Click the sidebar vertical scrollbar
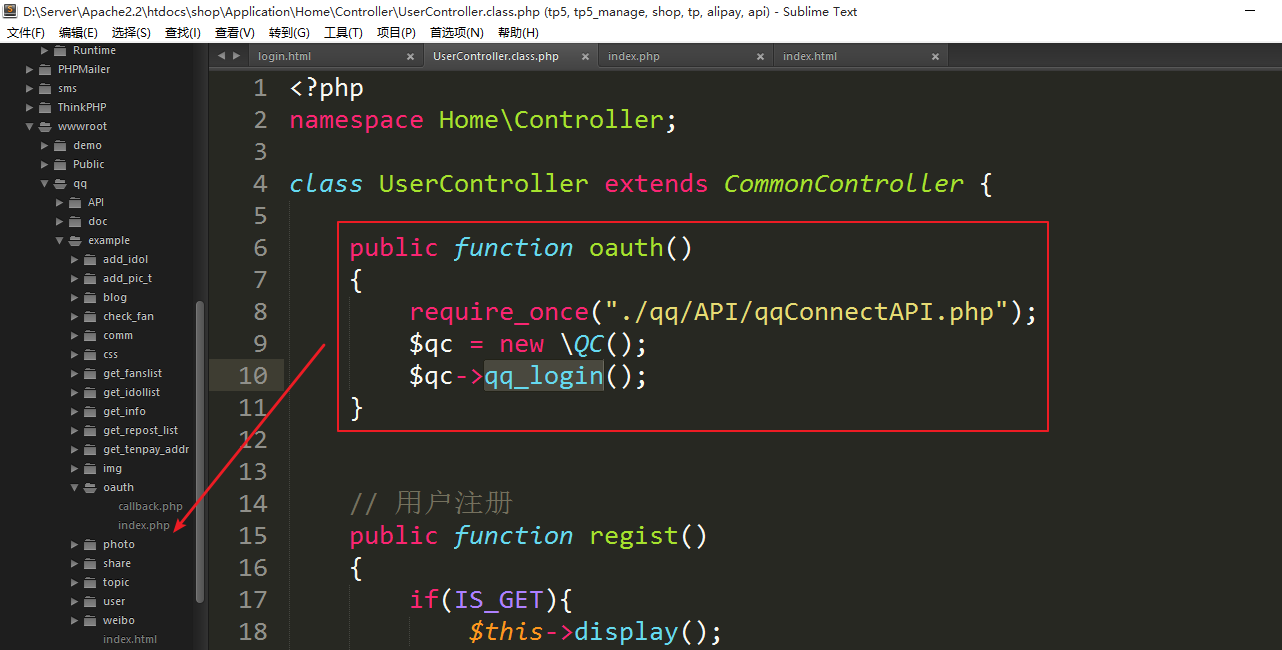Viewport: 1282px width, 650px height. click(200, 450)
